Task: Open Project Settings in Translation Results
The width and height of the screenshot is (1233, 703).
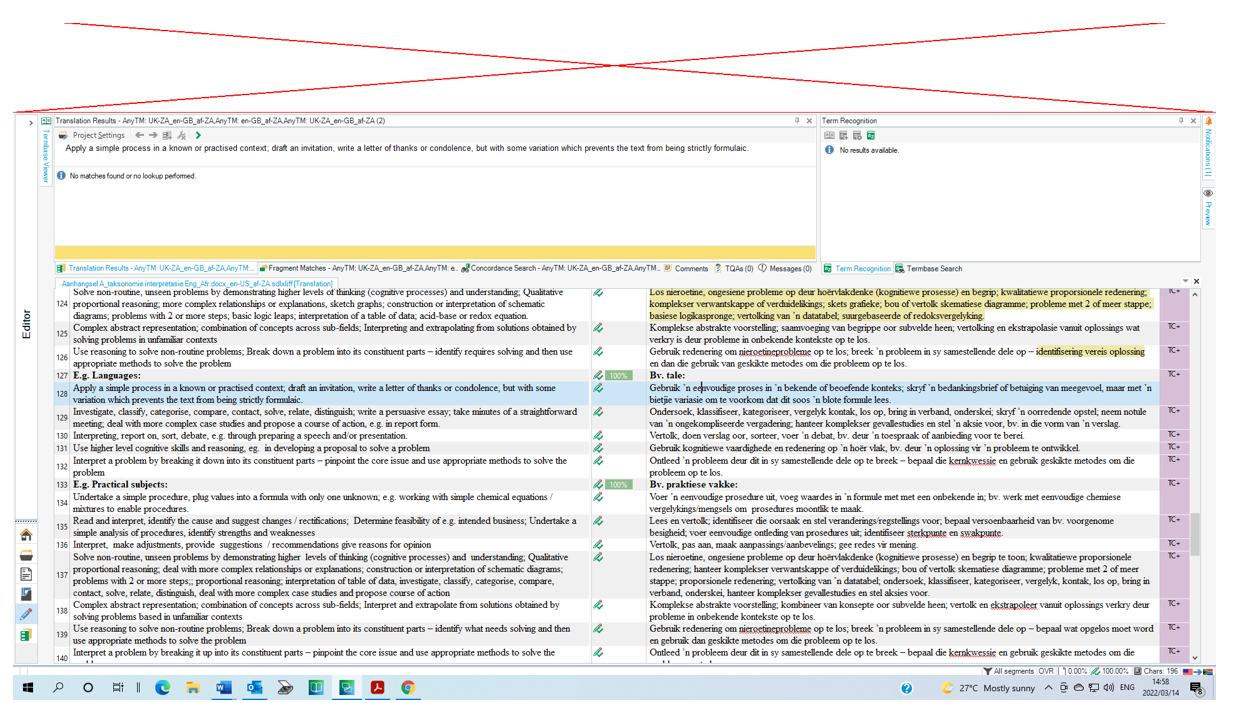Action: [x=91, y=135]
